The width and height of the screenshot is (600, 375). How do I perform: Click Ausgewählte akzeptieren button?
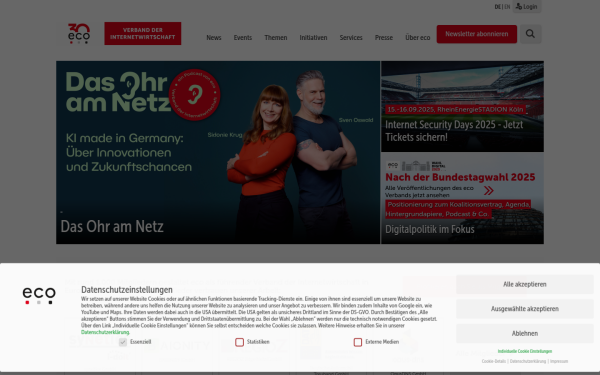tap(525, 309)
